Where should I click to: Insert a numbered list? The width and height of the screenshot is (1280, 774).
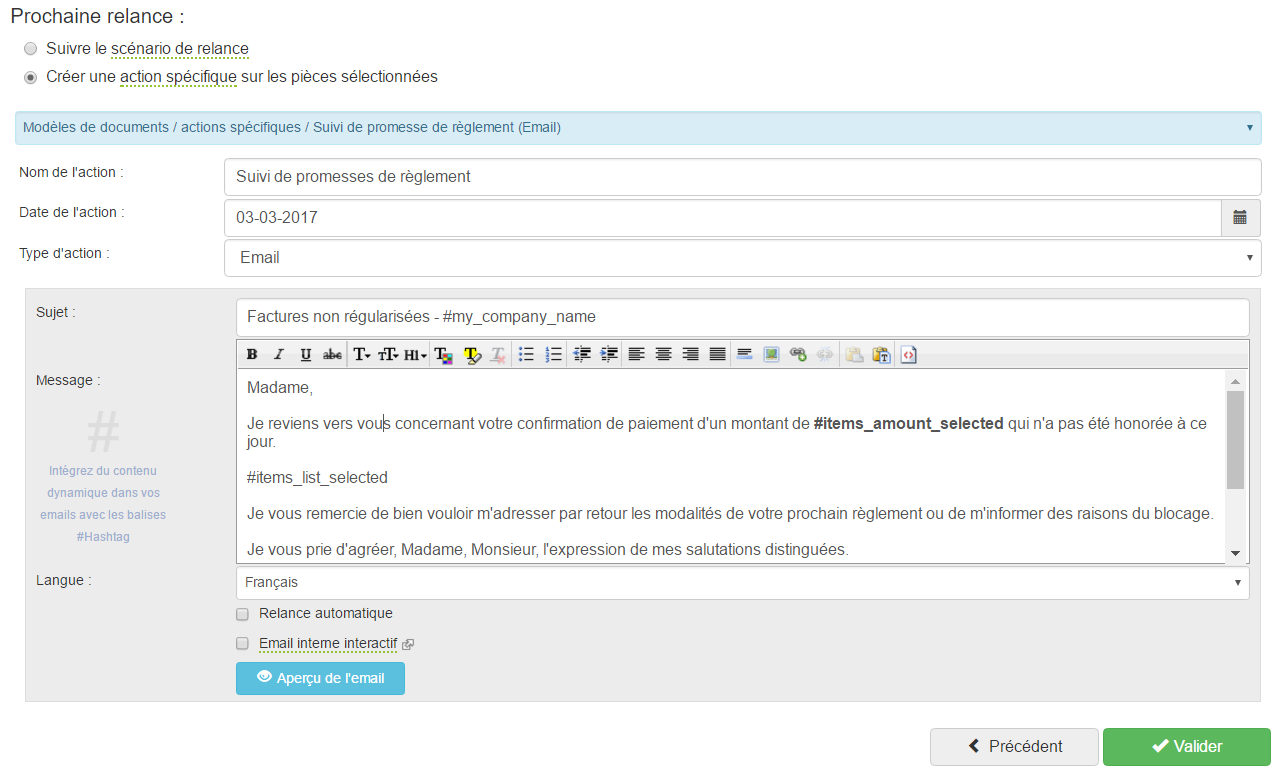553,354
